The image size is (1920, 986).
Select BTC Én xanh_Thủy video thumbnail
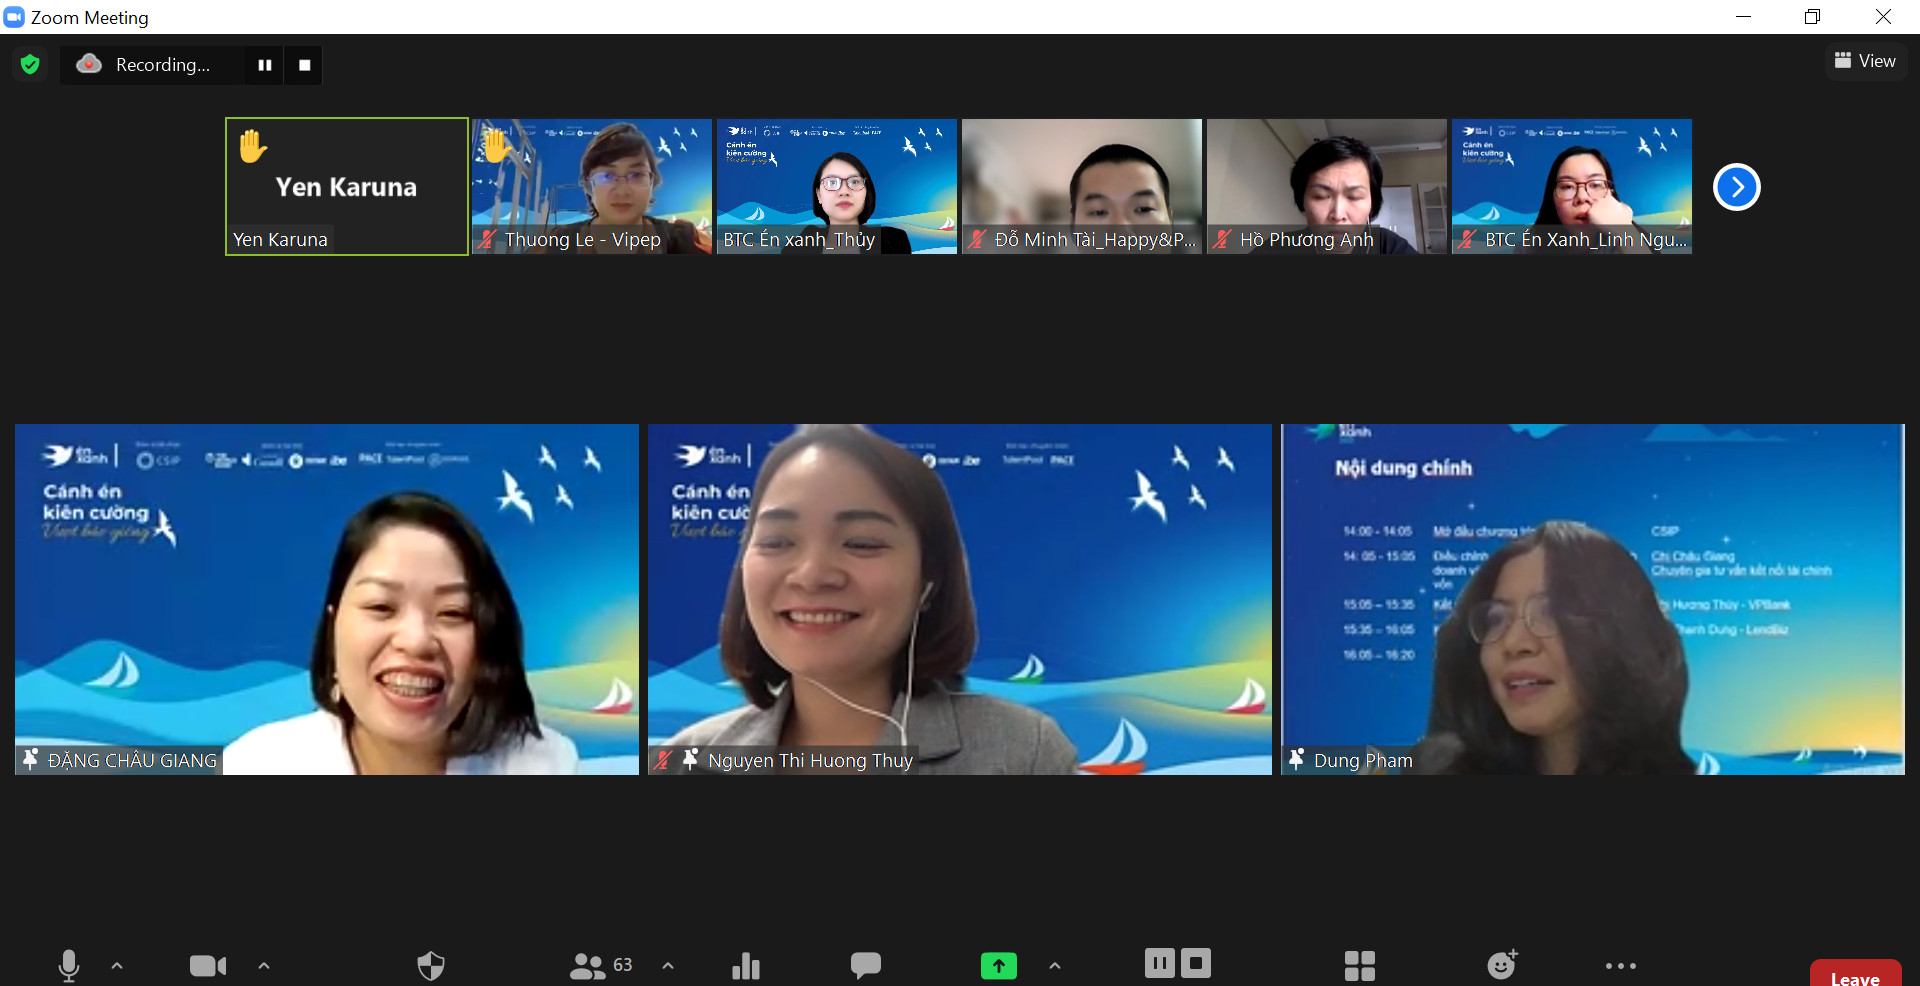click(837, 187)
